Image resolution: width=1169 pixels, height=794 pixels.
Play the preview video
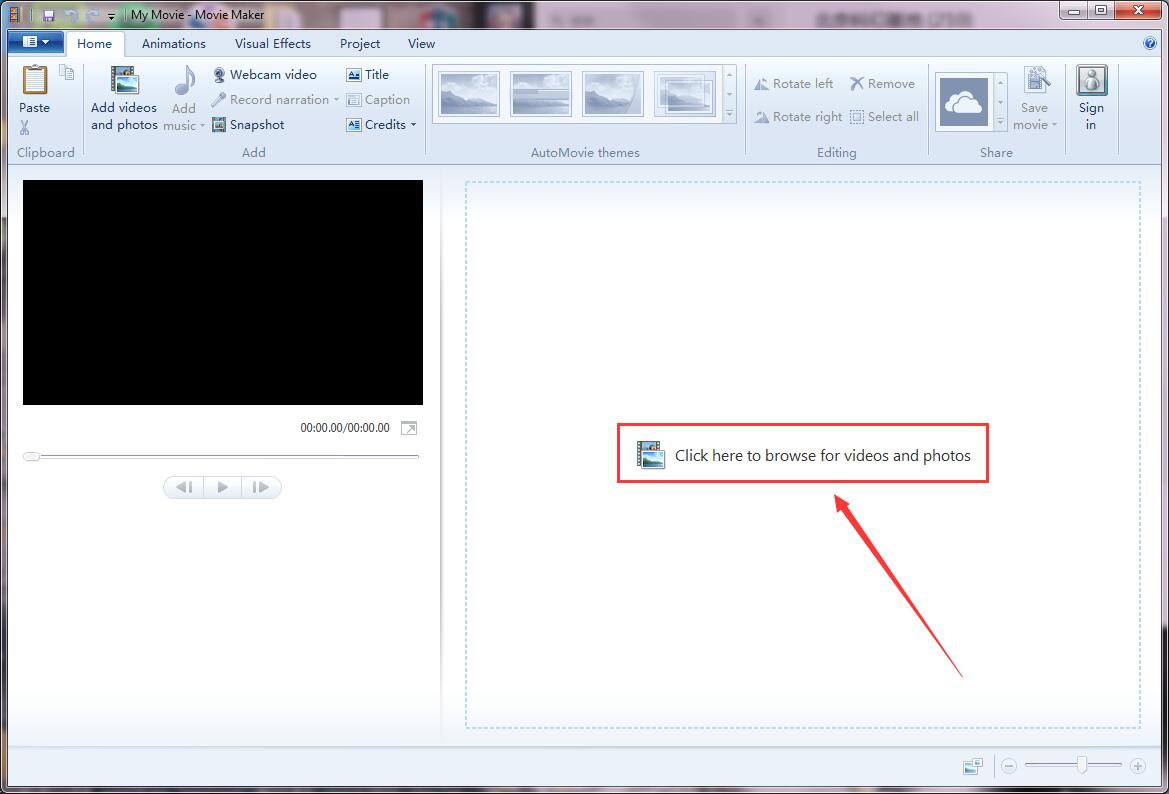tap(222, 487)
